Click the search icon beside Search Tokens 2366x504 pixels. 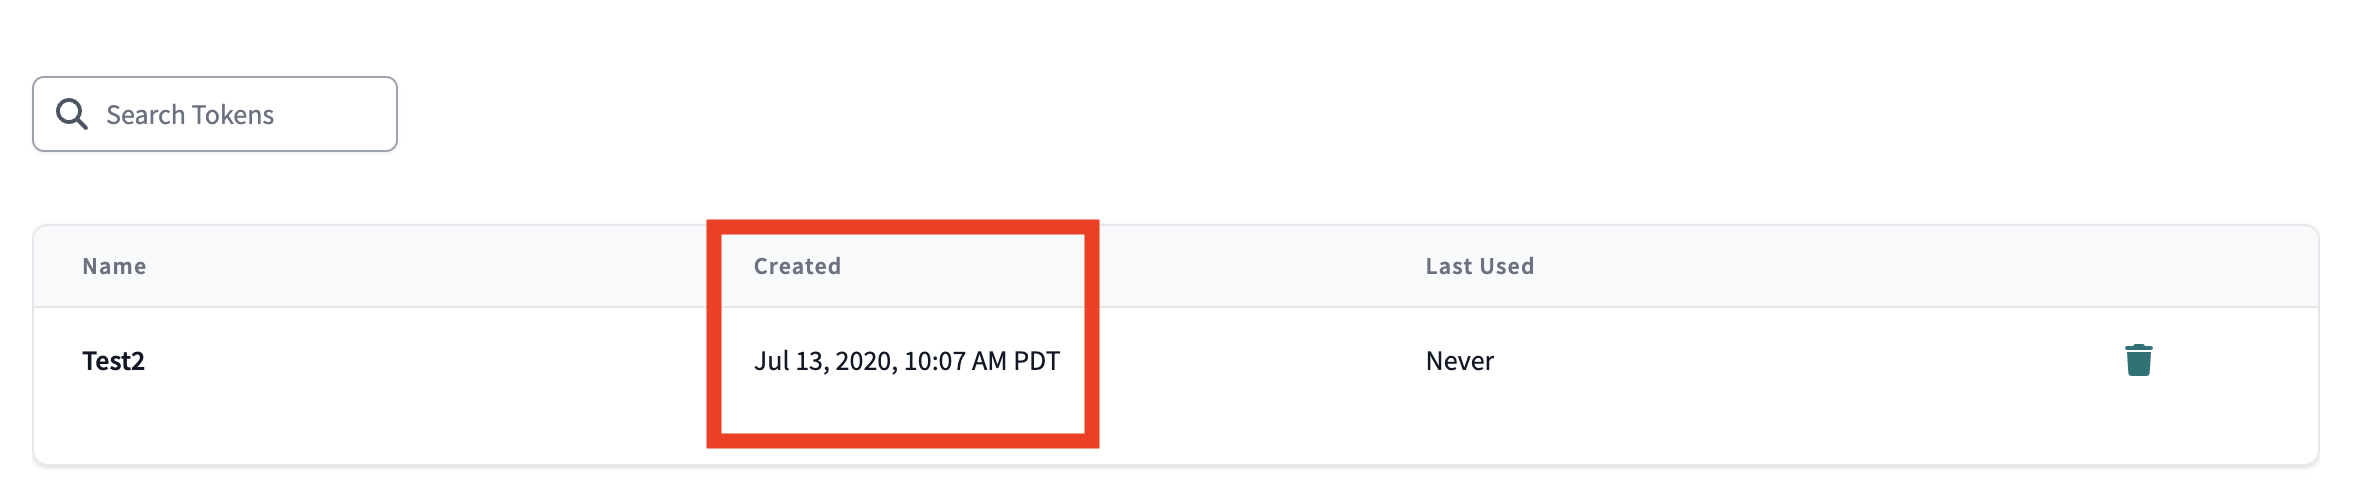71,114
